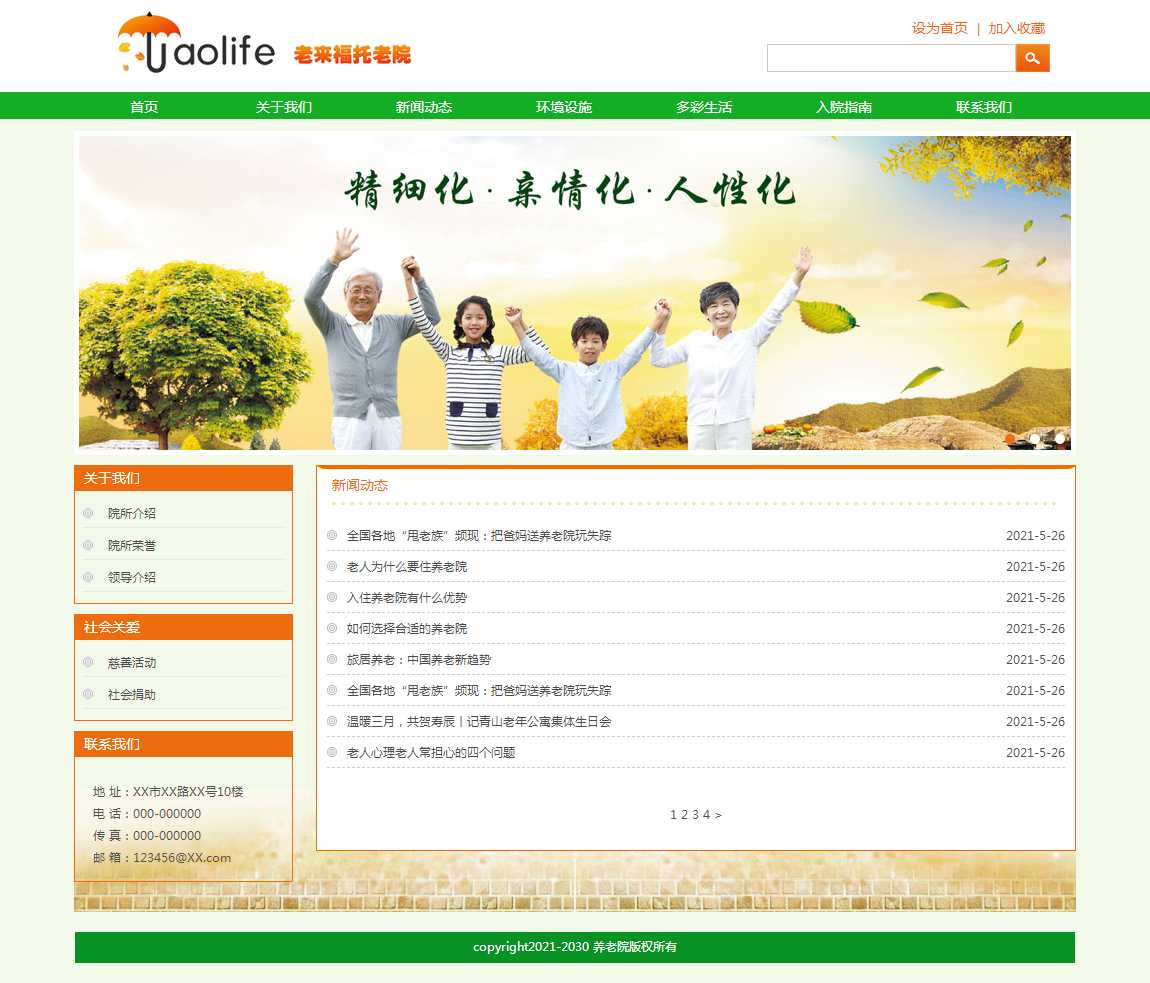The width and height of the screenshot is (1150, 983).
Task: Open 院所介绍 in the sidebar
Action: click(132, 513)
